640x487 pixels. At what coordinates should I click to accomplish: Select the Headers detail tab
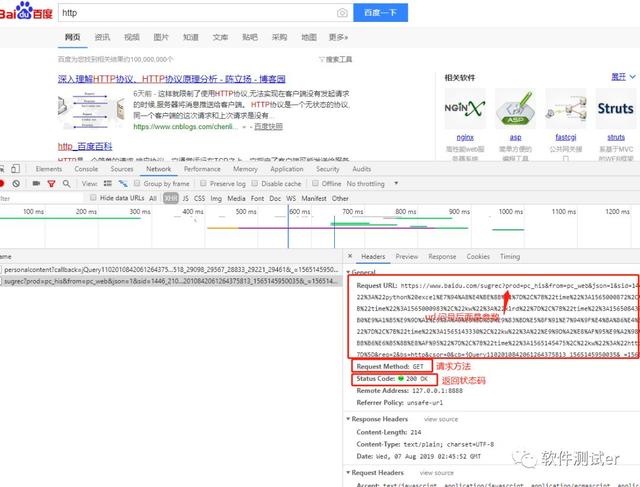(373, 256)
